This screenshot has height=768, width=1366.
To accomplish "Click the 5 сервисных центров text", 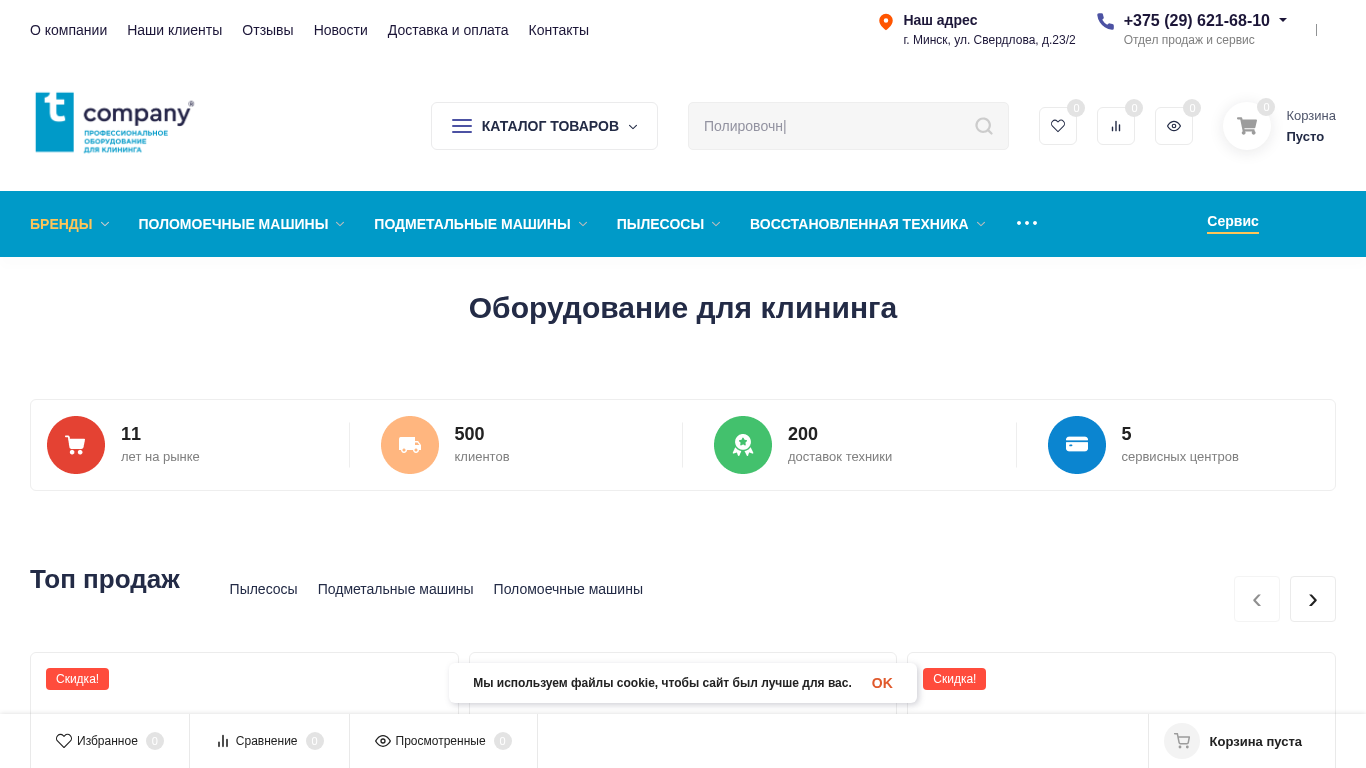I will coord(1180,445).
